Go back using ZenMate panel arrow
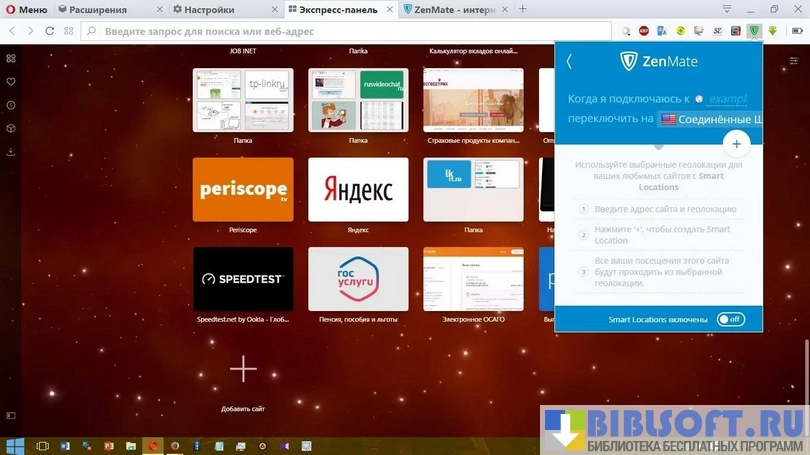 click(569, 61)
